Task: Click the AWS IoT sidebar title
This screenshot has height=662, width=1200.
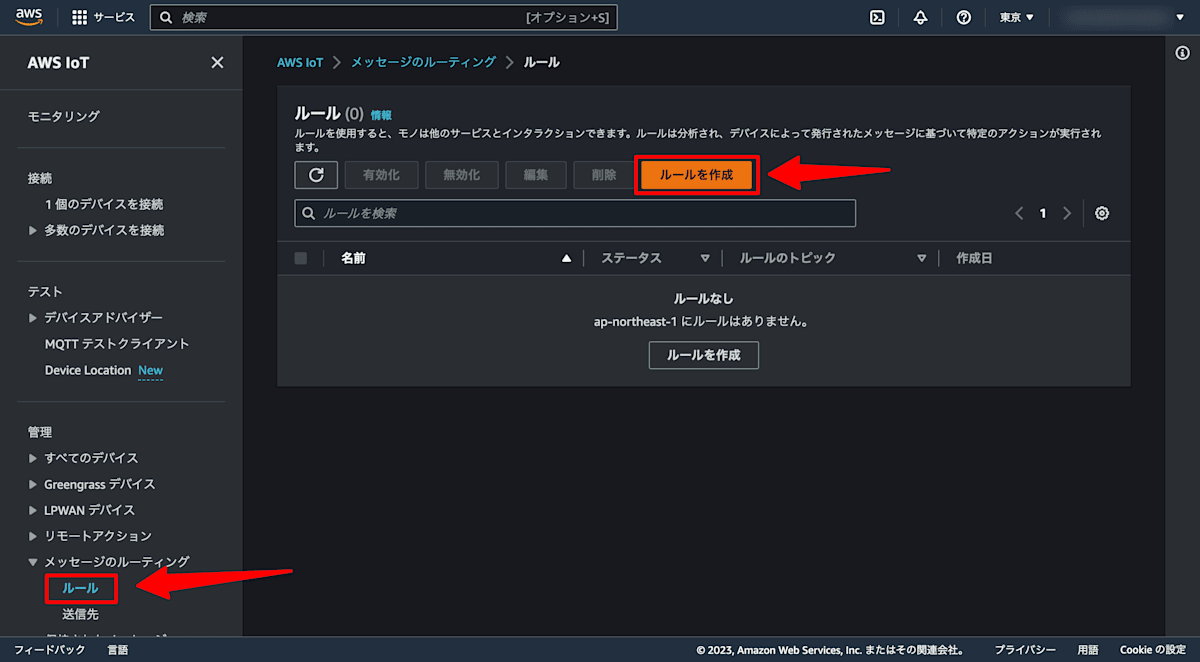Action: coord(58,63)
